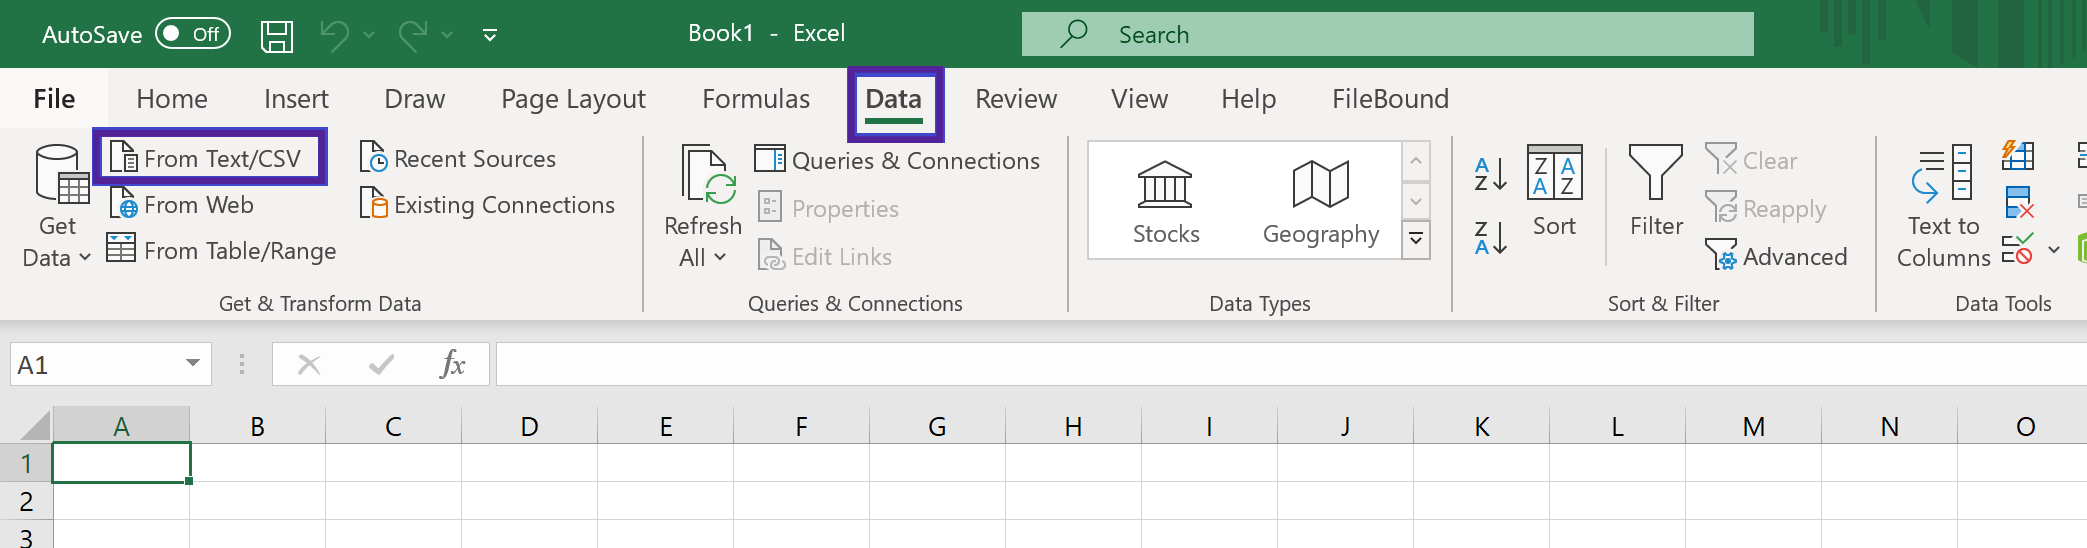This screenshot has height=548, width=2087.
Task: Click the Redo arrow icon
Action: tap(412, 35)
